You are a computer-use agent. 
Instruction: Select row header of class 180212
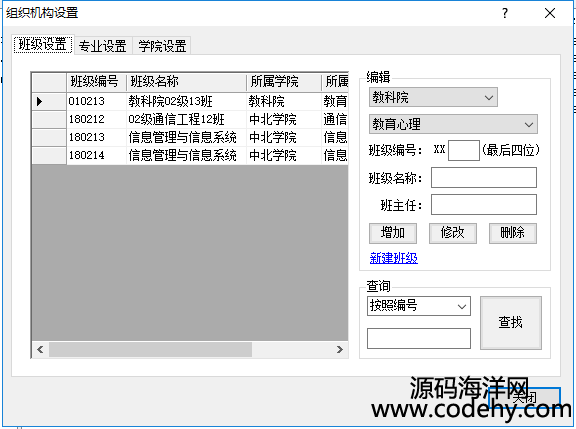[x=49, y=119]
